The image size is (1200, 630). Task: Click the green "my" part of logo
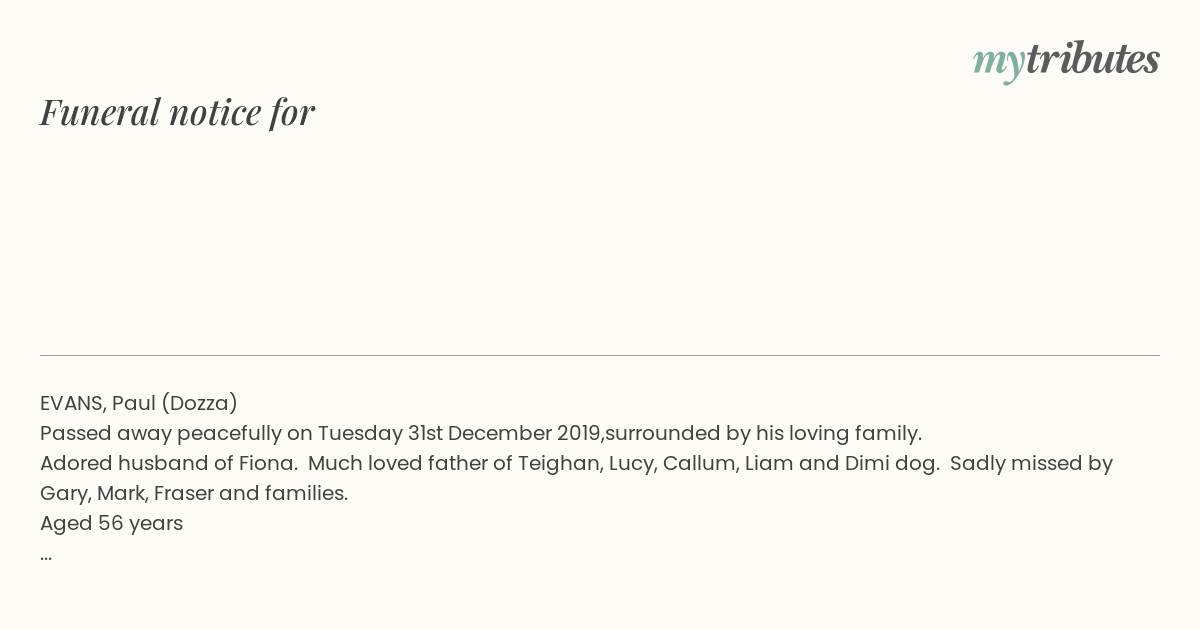coord(998,64)
